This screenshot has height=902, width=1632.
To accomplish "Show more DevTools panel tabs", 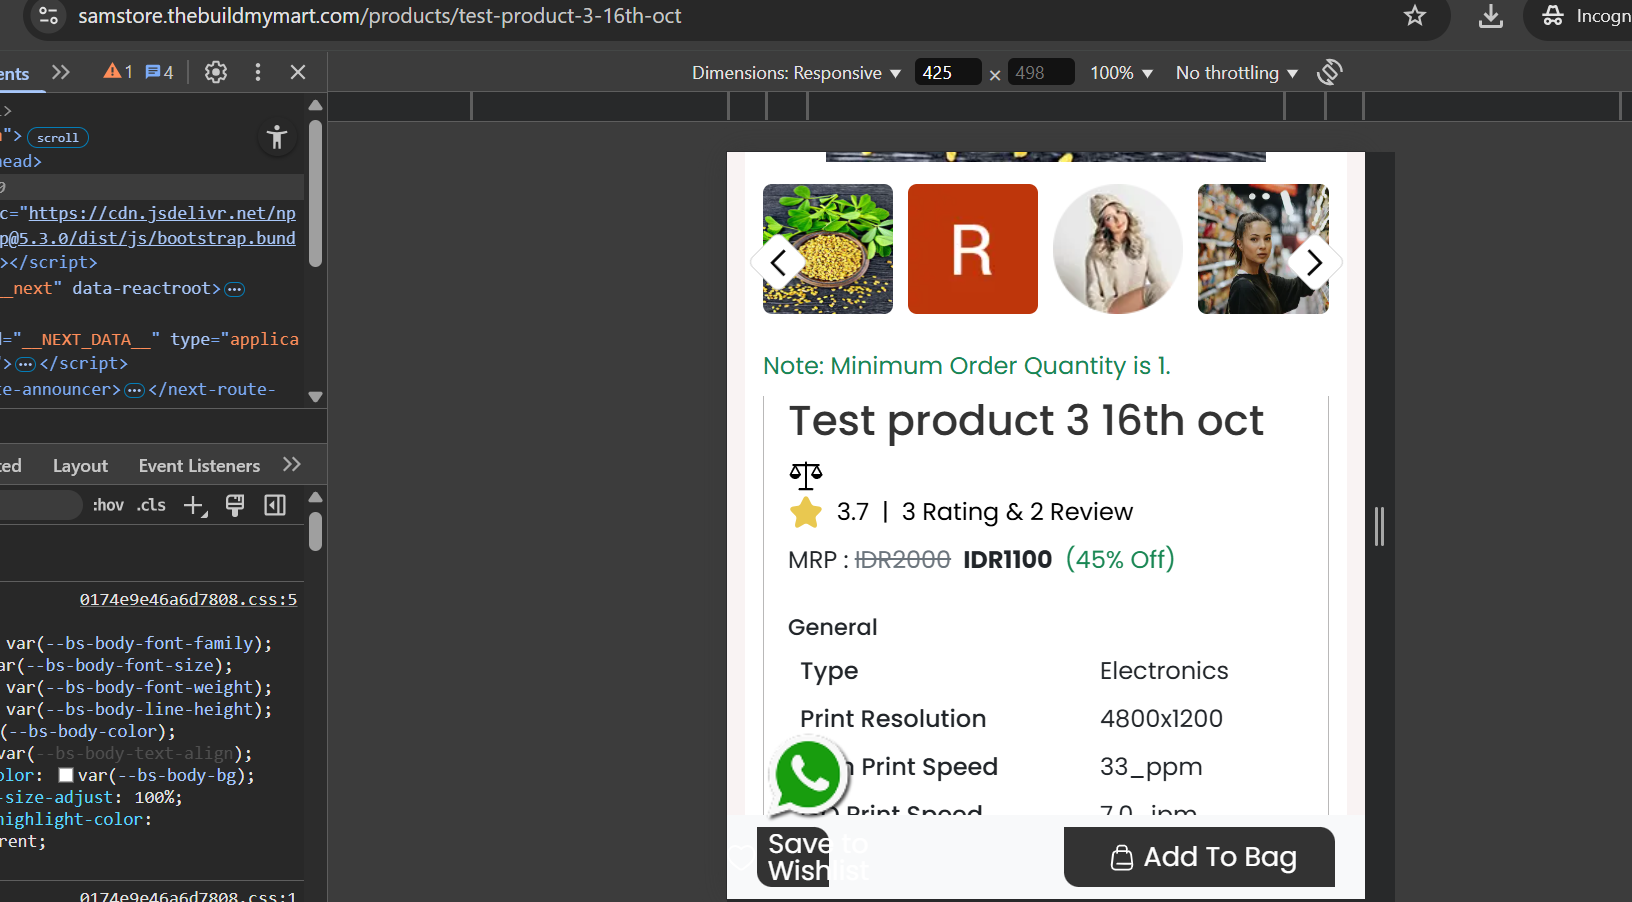I will coord(61,72).
